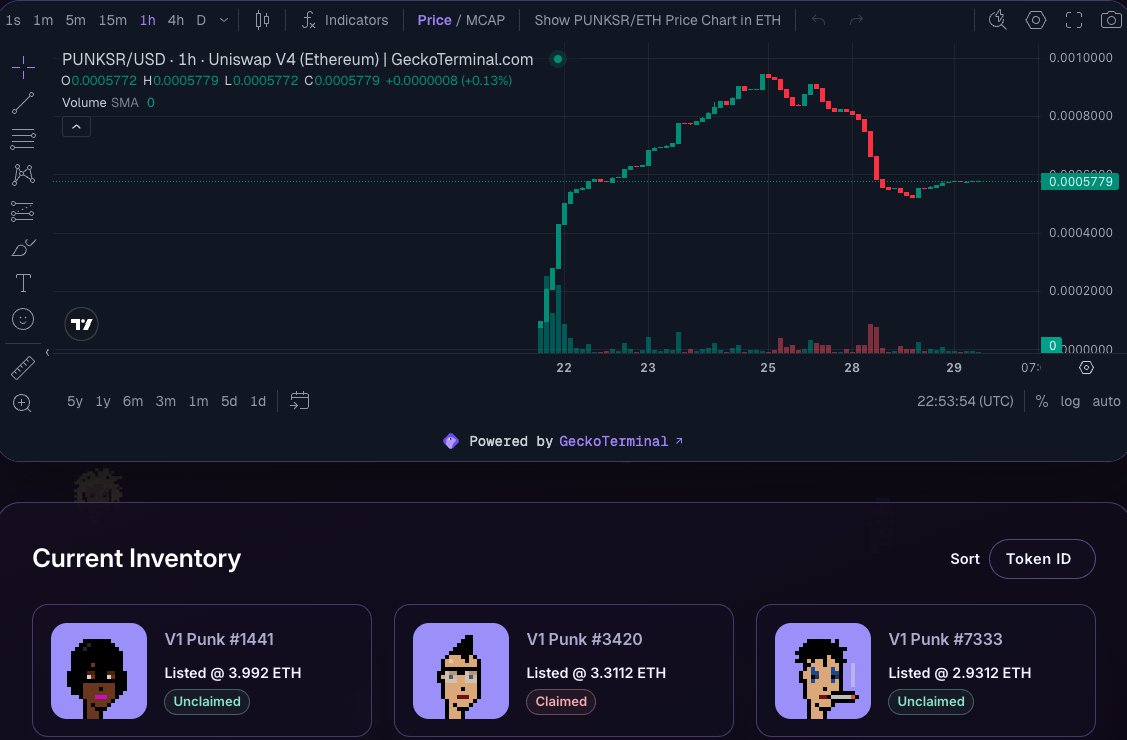Click the Unclaimed badge on Punk #1441
The width and height of the screenshot is (1127, 740).
[207, 701]
